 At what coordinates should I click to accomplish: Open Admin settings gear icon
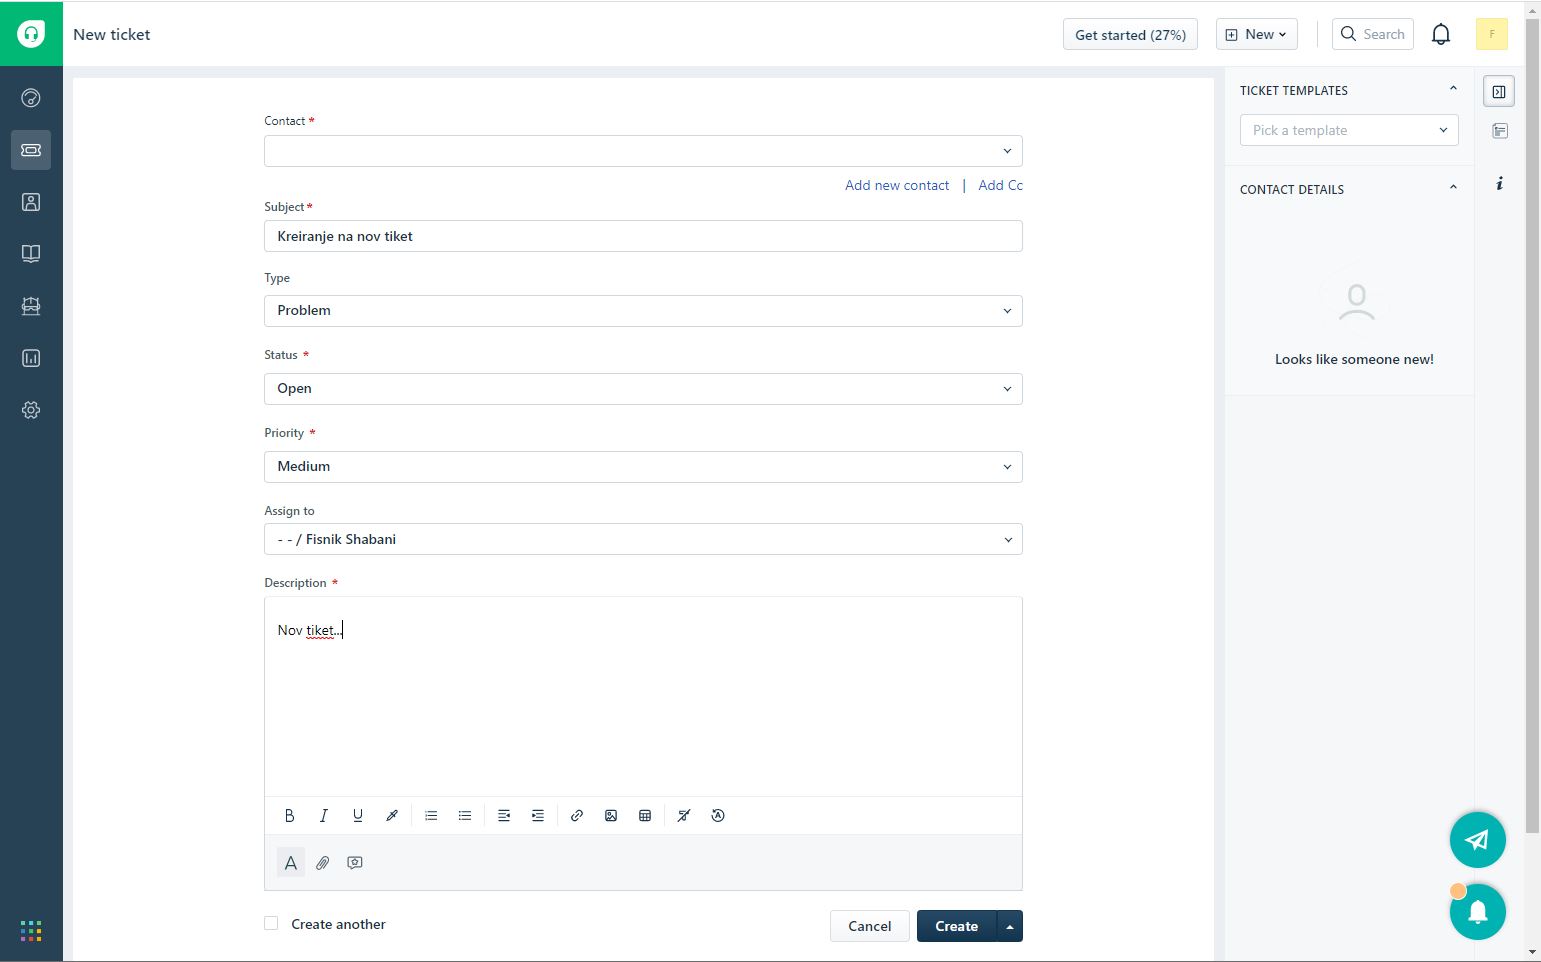31,410
